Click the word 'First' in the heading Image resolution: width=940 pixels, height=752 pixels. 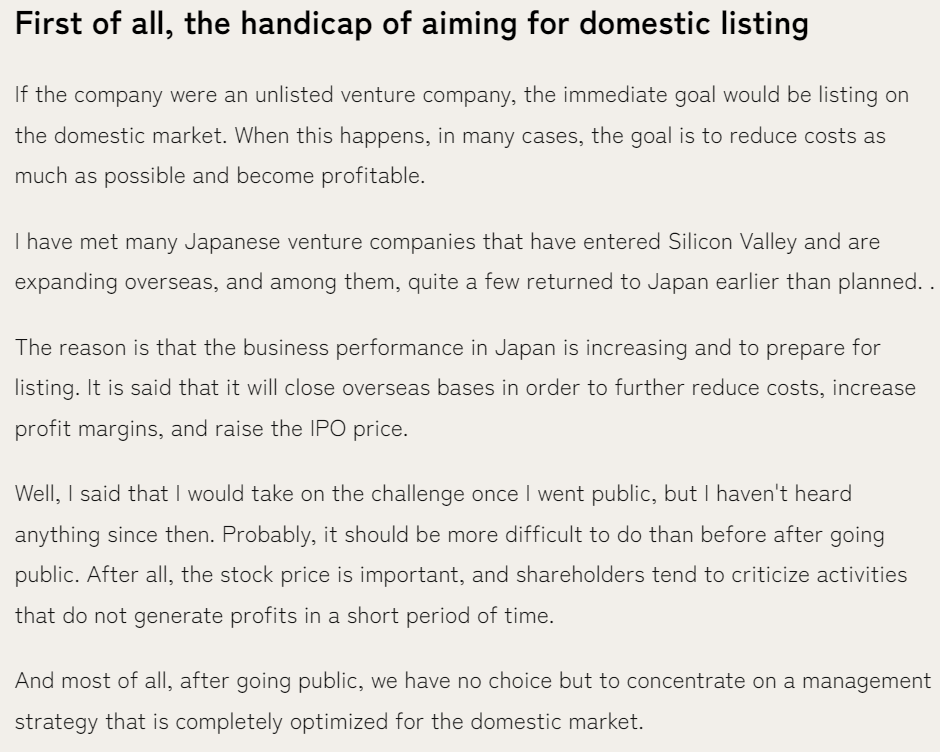tap(47, 24)
